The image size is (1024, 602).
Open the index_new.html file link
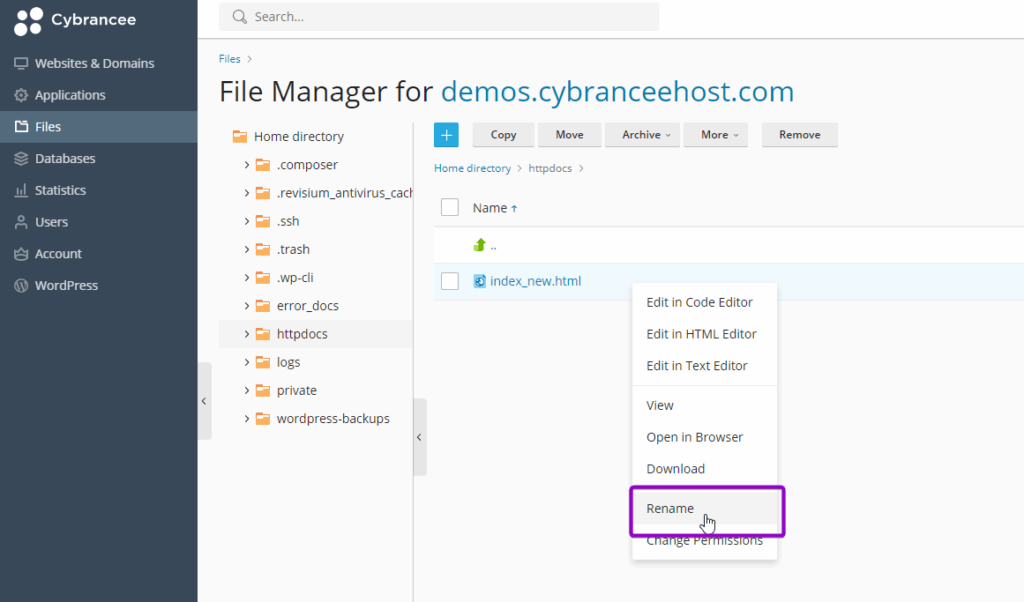point(536,281)
